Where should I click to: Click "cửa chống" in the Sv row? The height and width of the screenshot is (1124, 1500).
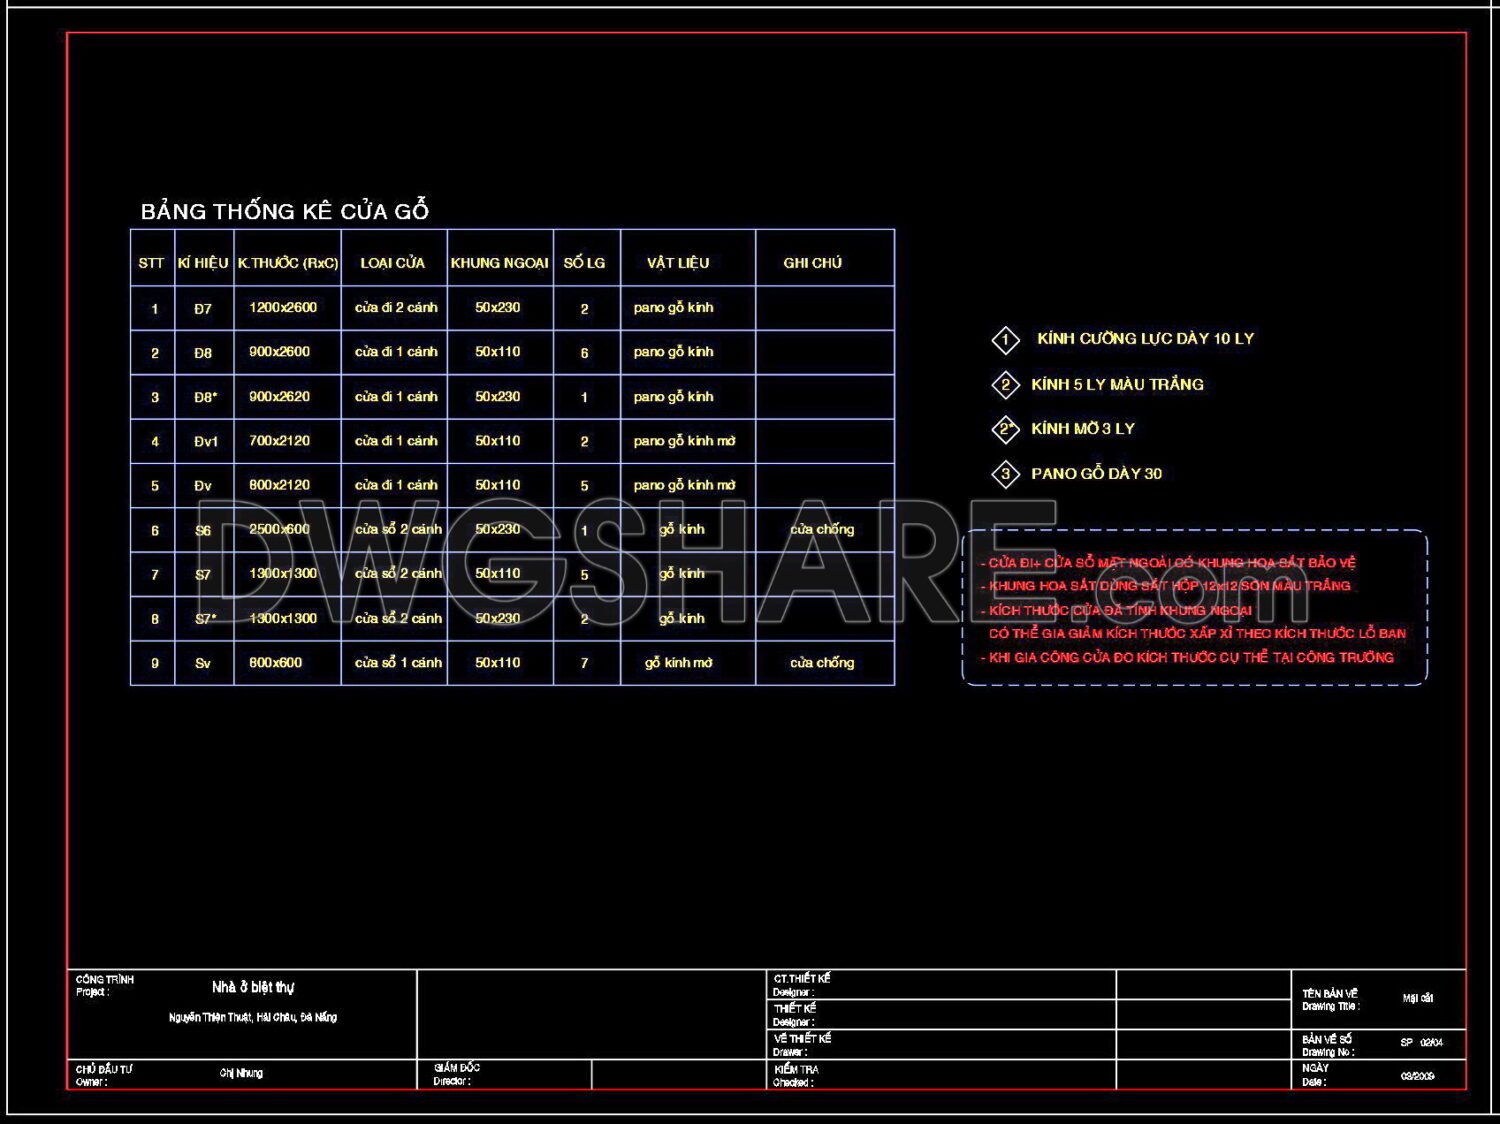pyautogui.click(x=822, y=663)
